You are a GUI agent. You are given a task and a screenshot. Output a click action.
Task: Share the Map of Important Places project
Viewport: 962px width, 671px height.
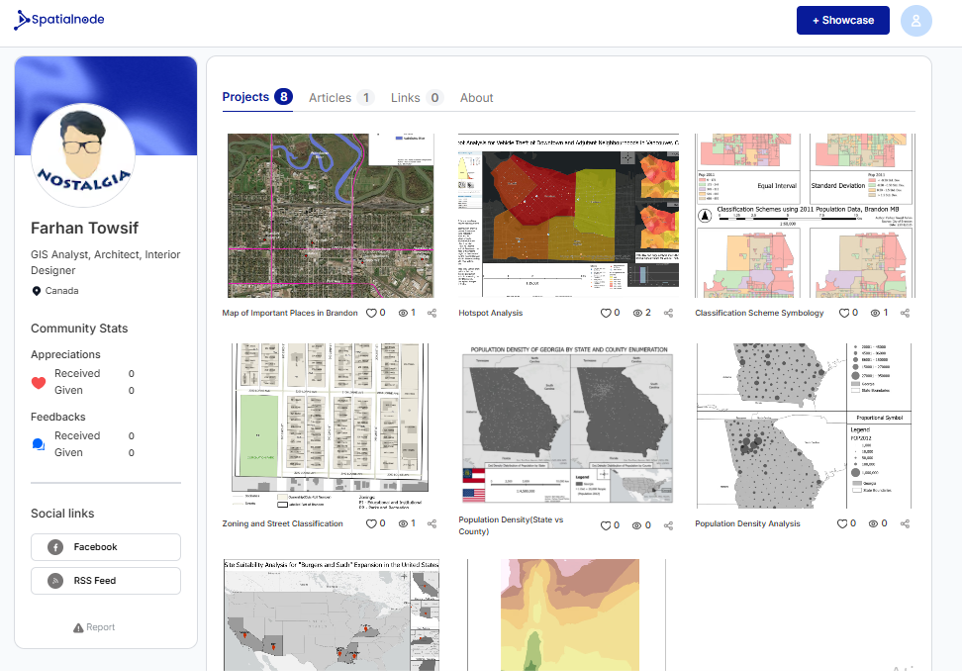(432, 313)
